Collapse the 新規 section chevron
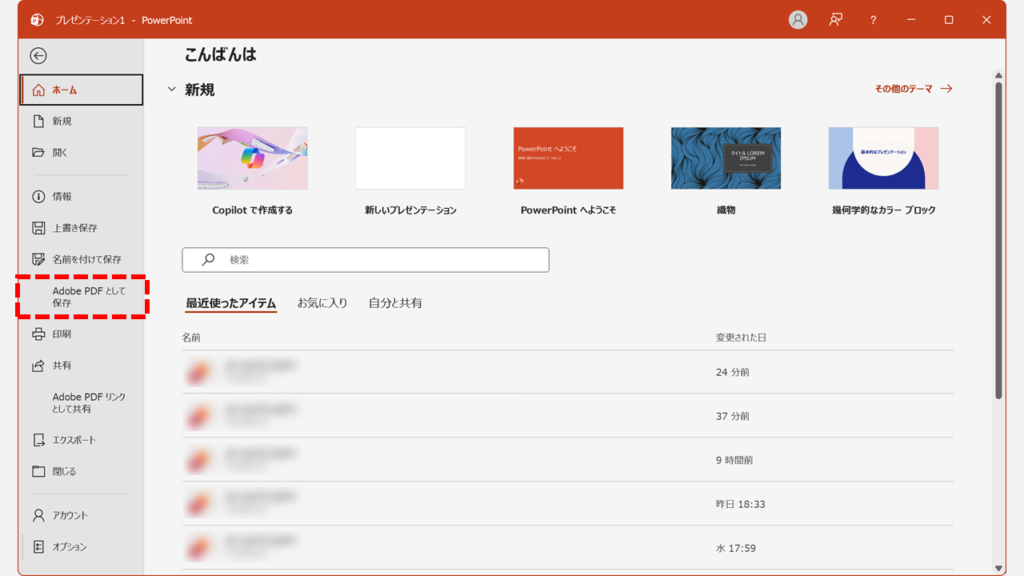Image resolution: width=1024 pixels, height=576 pixels. click(x=172, y=89)
